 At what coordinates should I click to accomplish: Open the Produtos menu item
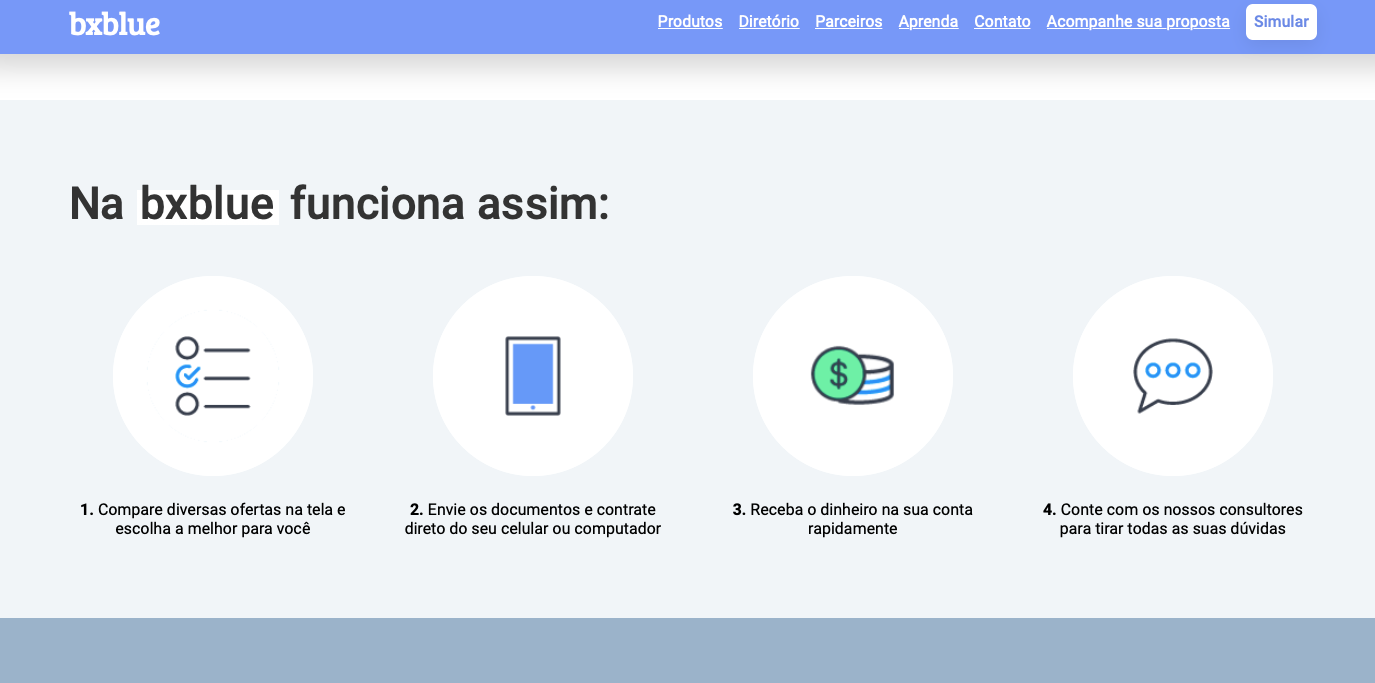click(x=690, y=22)
